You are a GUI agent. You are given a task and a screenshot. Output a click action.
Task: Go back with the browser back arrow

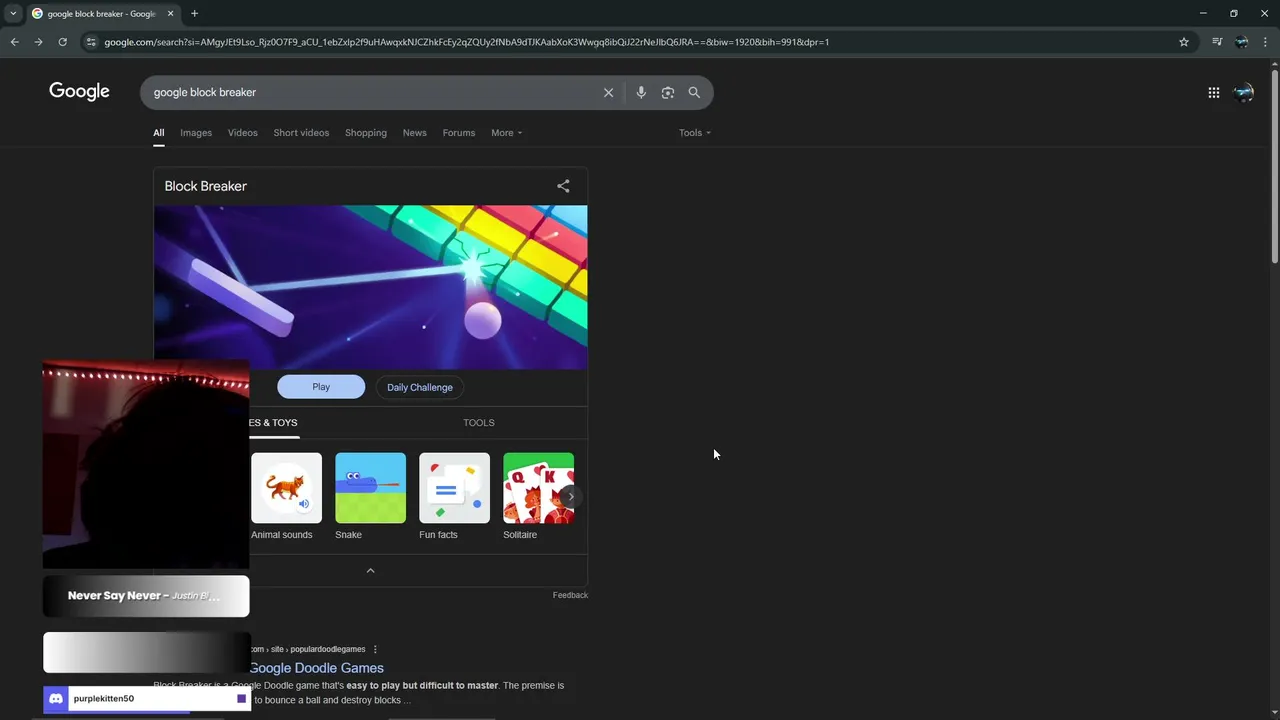14,42
